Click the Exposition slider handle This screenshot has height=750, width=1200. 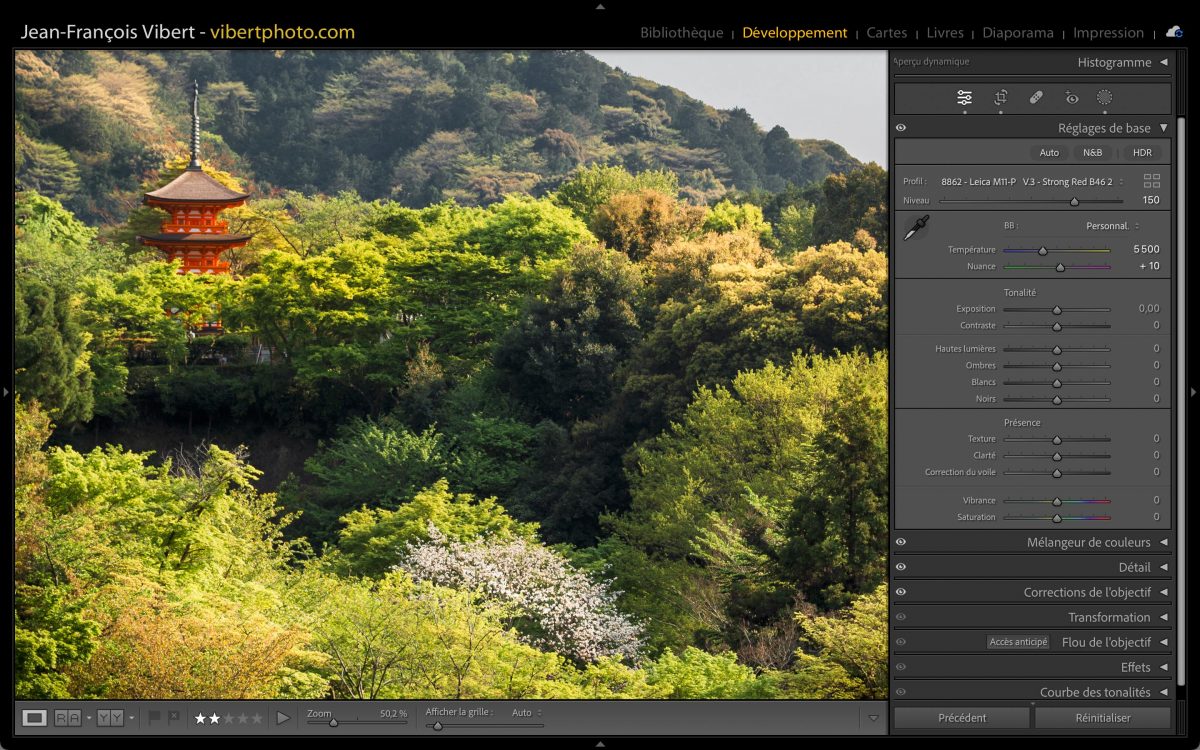[x=1056, y=309]
